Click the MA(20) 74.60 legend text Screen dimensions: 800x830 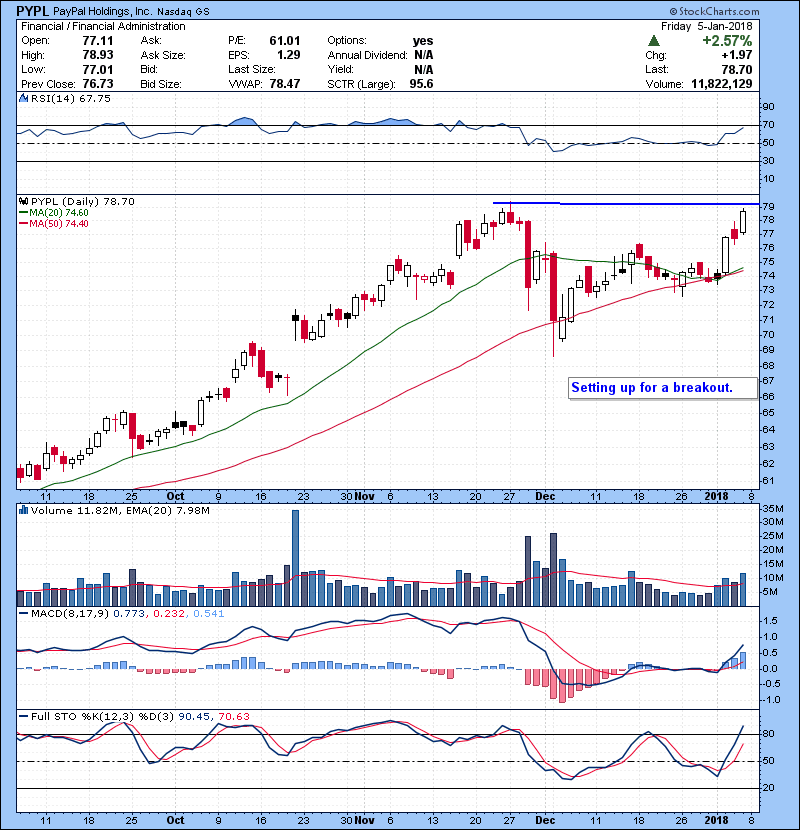click(59, 213)
